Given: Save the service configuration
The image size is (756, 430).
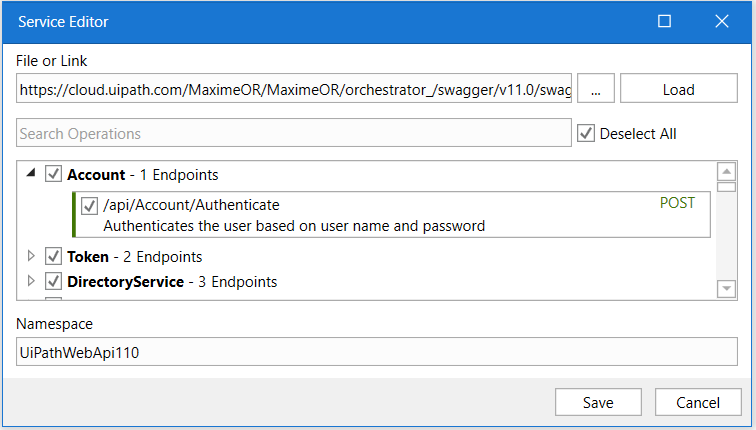Looking at the screenshot, I should pos(598,403).
